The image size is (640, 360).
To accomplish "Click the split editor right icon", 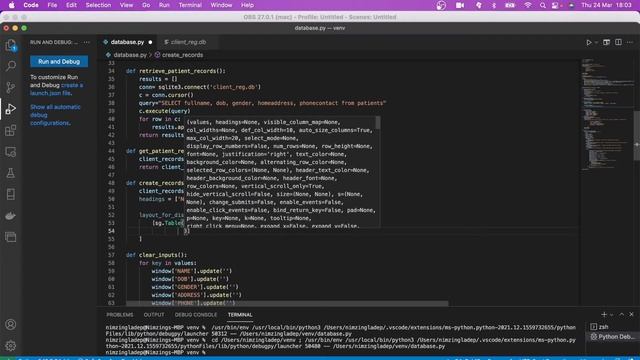I will [618, 42].
